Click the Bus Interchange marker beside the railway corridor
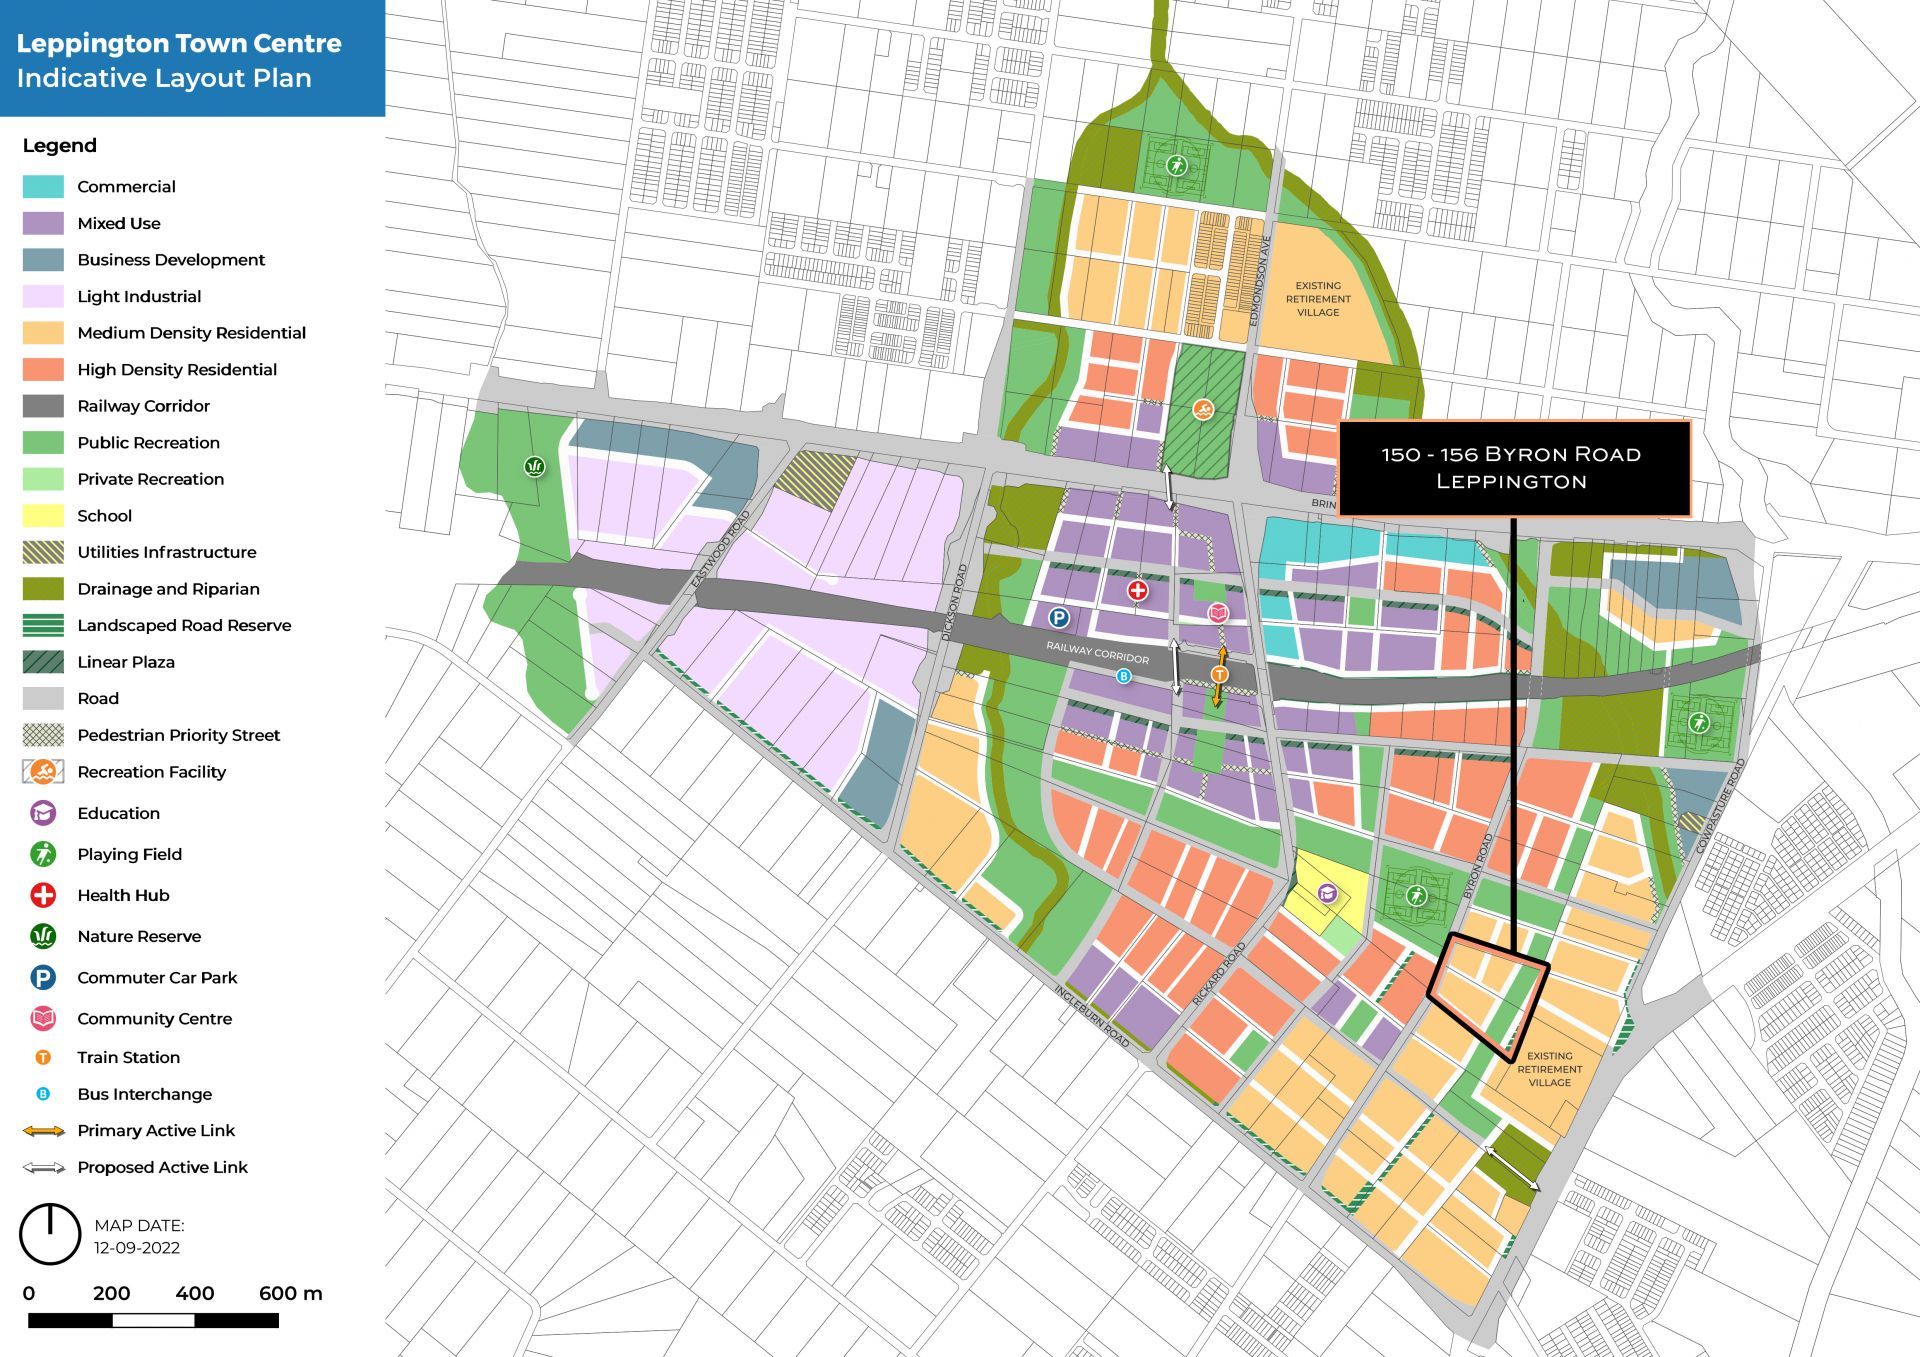1920x1357 pixels. click(1124, 677)
